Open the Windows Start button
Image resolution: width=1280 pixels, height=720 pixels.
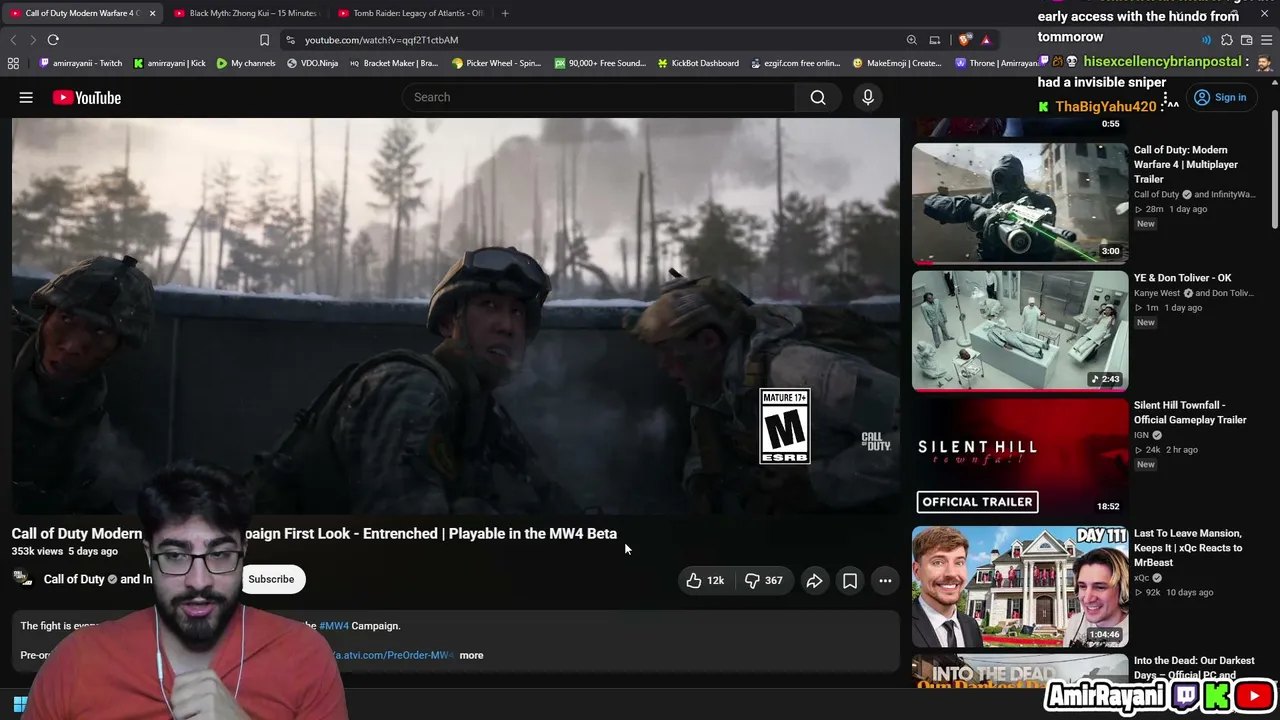coord(19,705)
